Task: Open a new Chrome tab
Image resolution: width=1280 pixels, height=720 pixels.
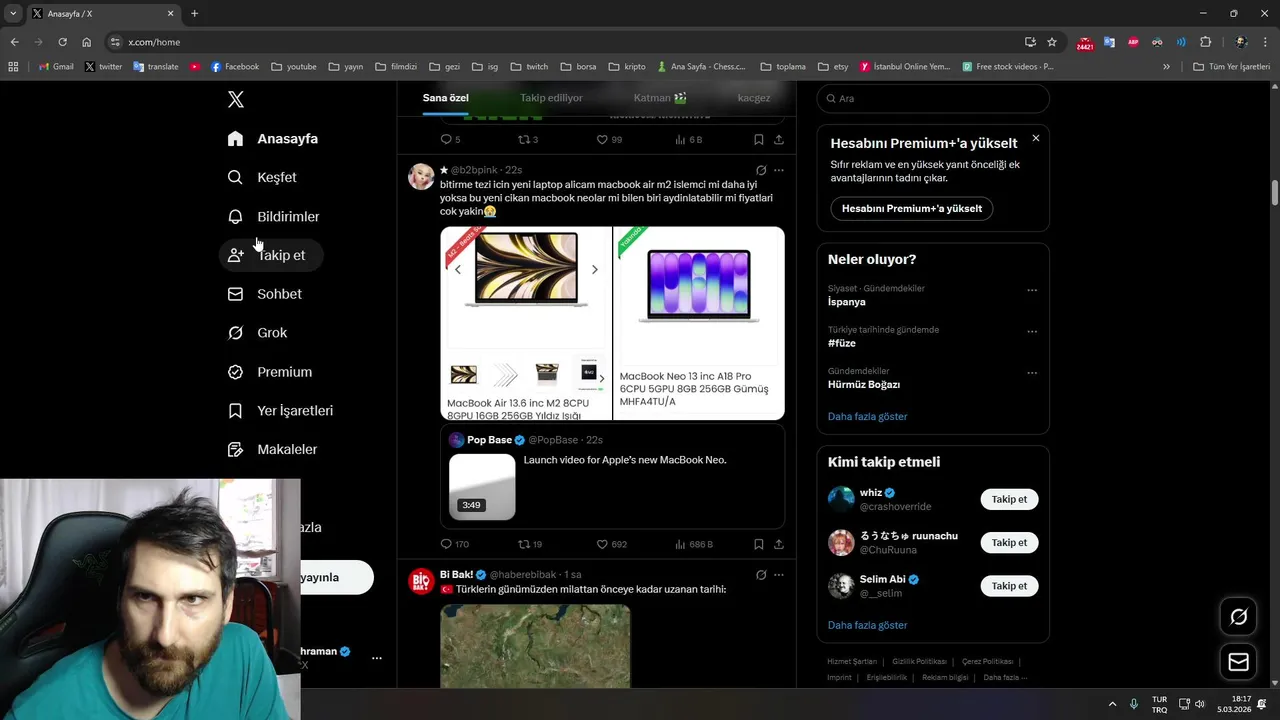Action: [x=194, y=14]
